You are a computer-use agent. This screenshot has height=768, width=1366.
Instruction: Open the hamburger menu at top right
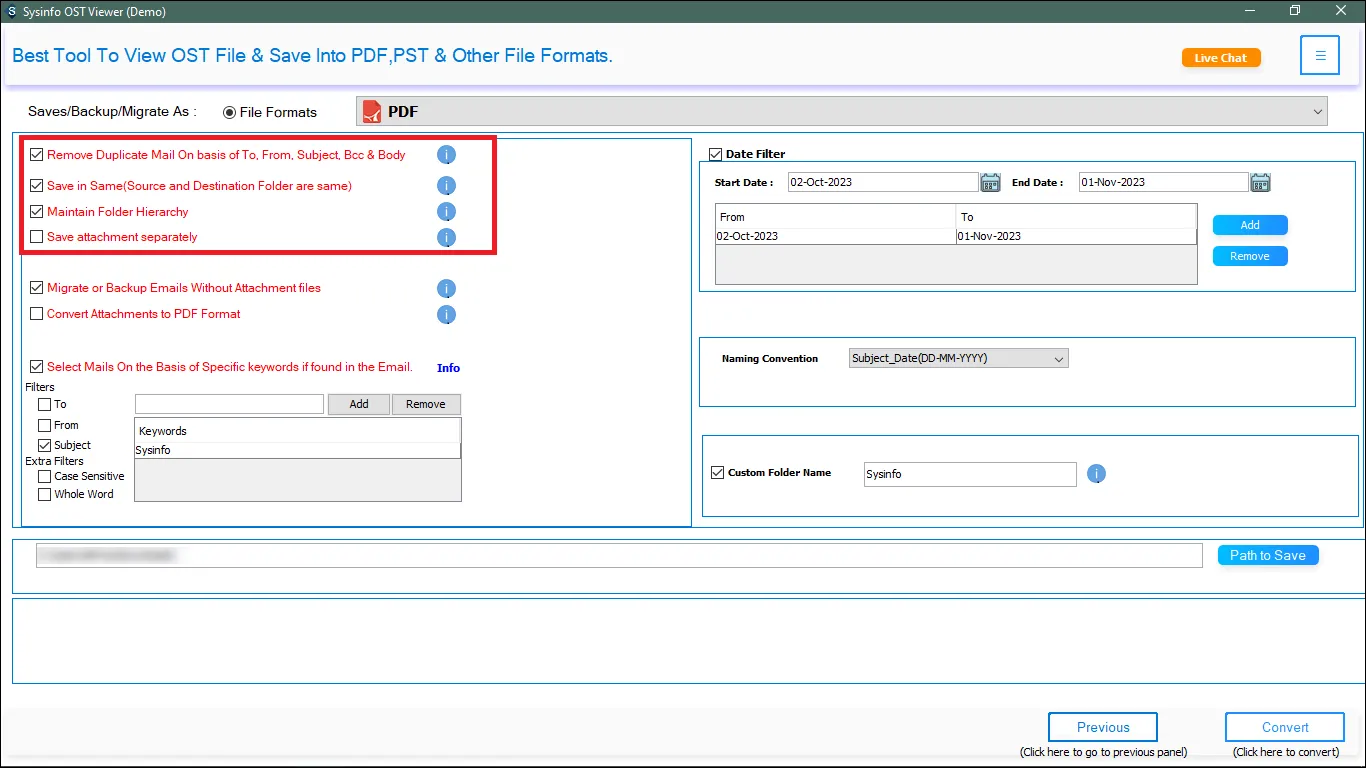pyautogui.click(x=1319, y=56)
